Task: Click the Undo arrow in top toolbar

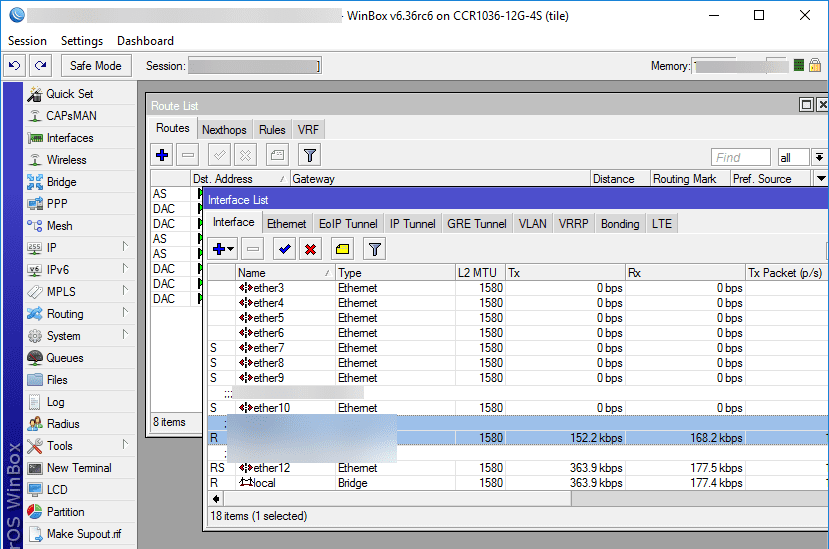Action: point(15,66)
